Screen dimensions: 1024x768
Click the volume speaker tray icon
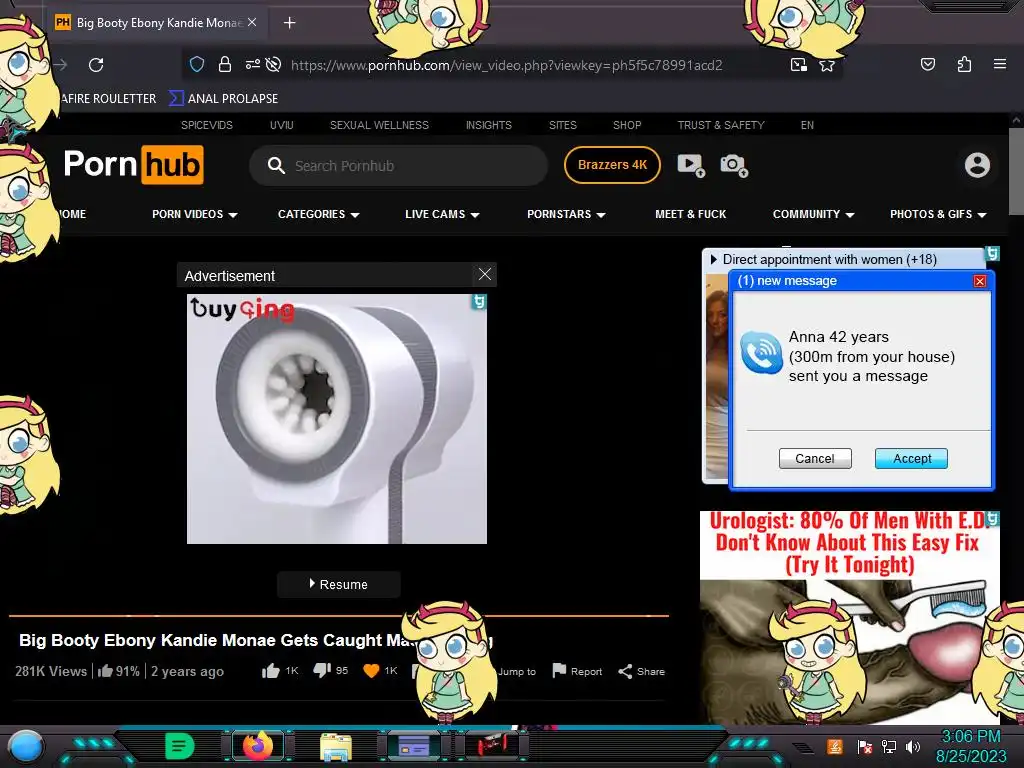pos(912,746)
